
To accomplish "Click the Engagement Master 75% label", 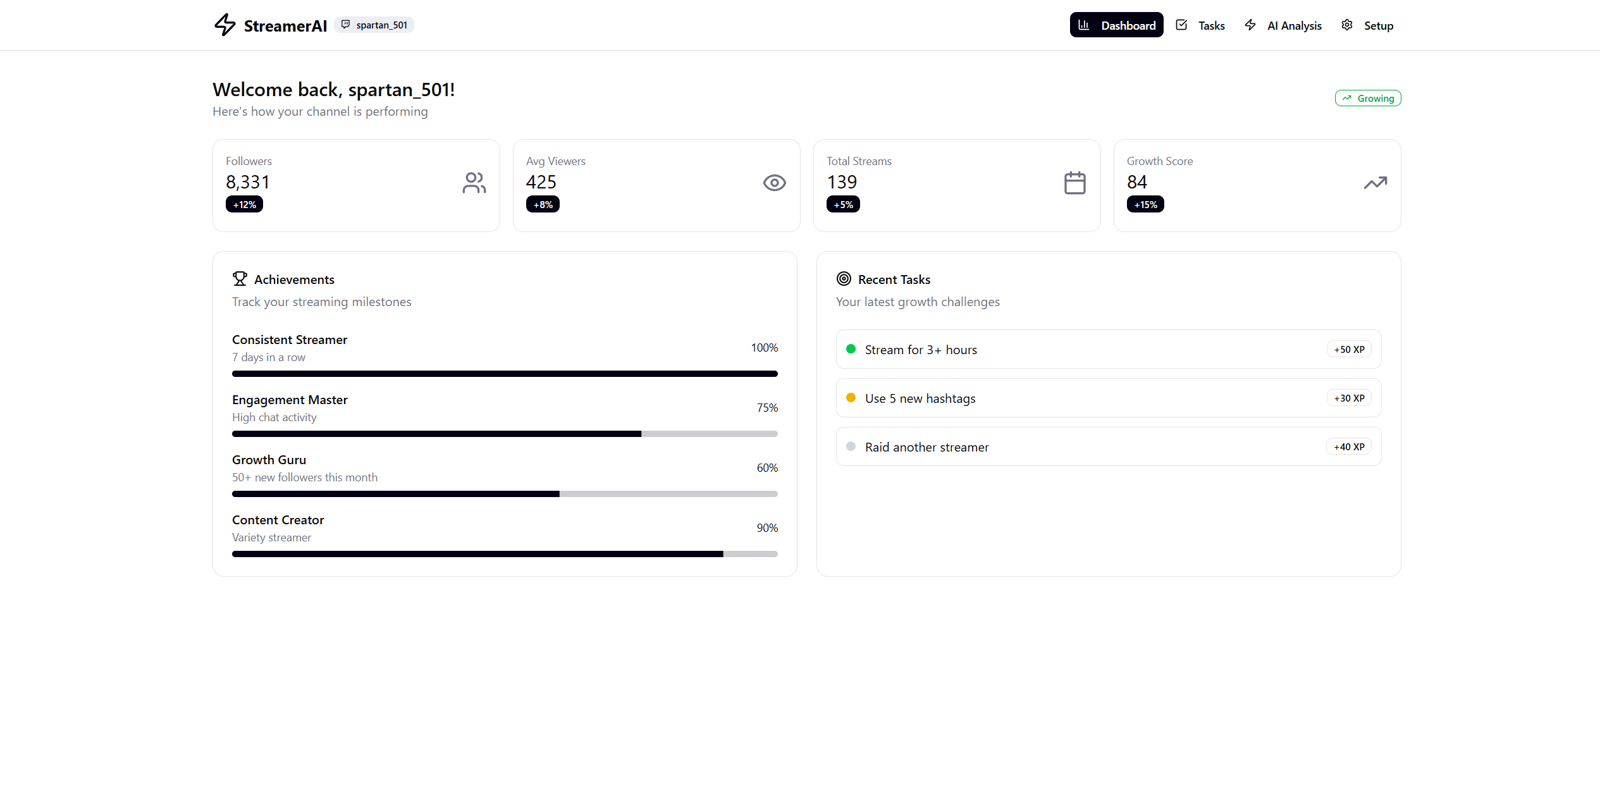I will coord(767,408).
